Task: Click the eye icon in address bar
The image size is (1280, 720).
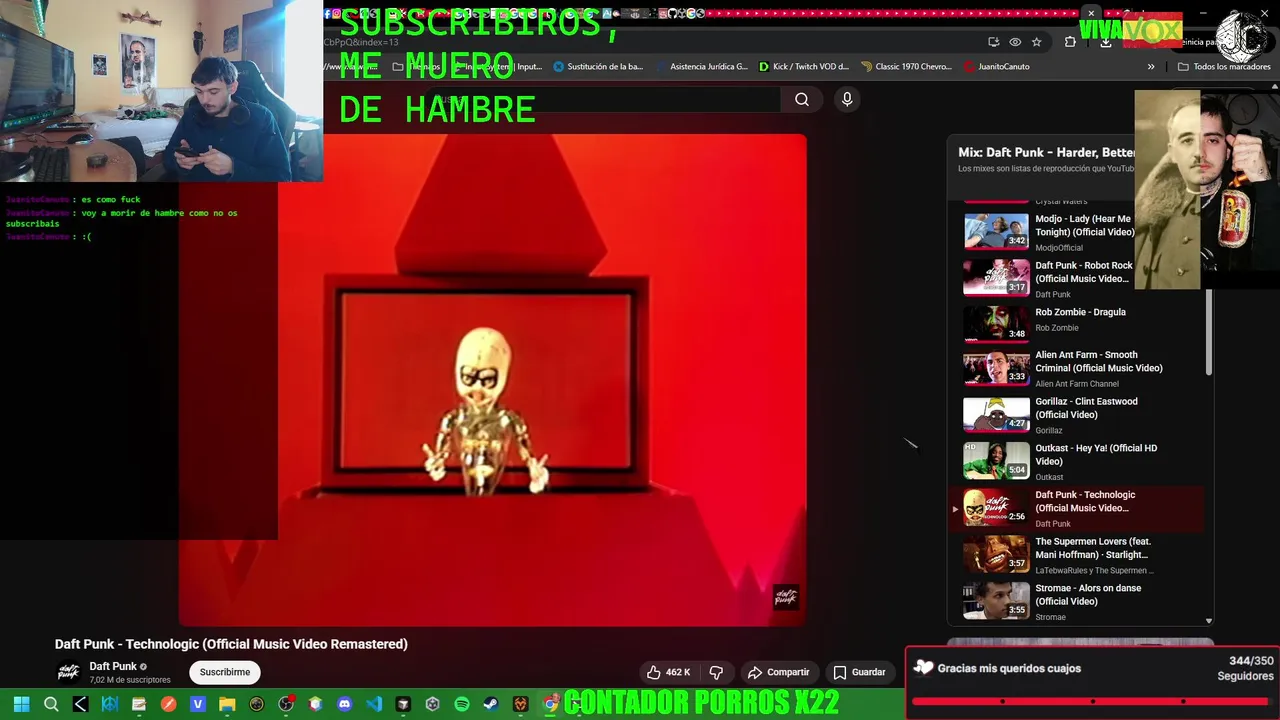Action: [x=1015, y=42]
